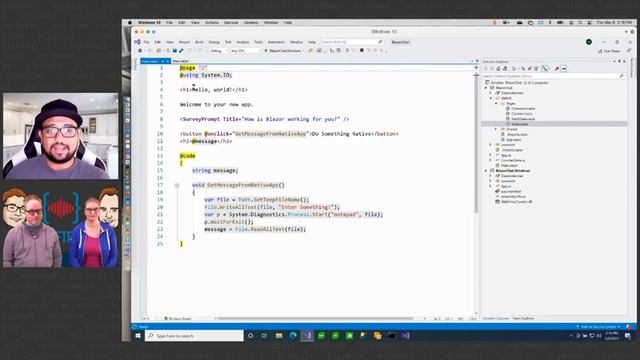Click the editor horizontal scrollbar
The image size is (640, 360).
[x=316, y=318]
